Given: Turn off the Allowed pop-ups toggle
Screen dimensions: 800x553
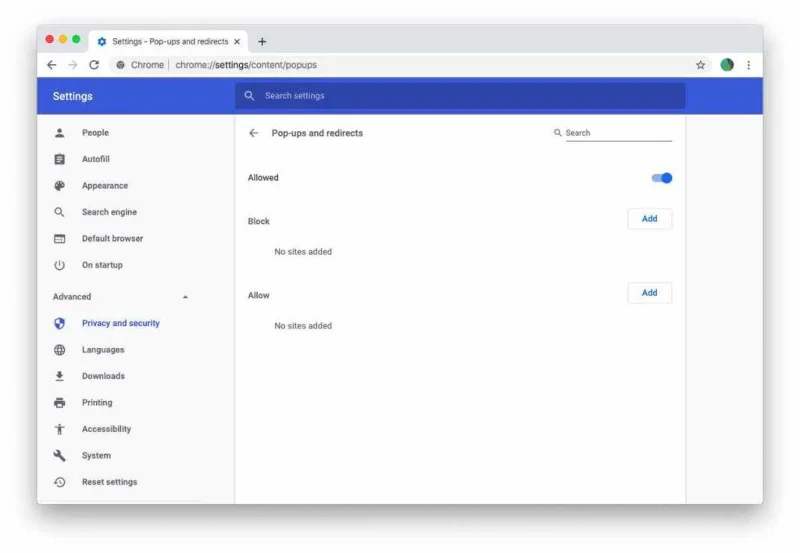Looking at the screenshot, I should 662,178.
